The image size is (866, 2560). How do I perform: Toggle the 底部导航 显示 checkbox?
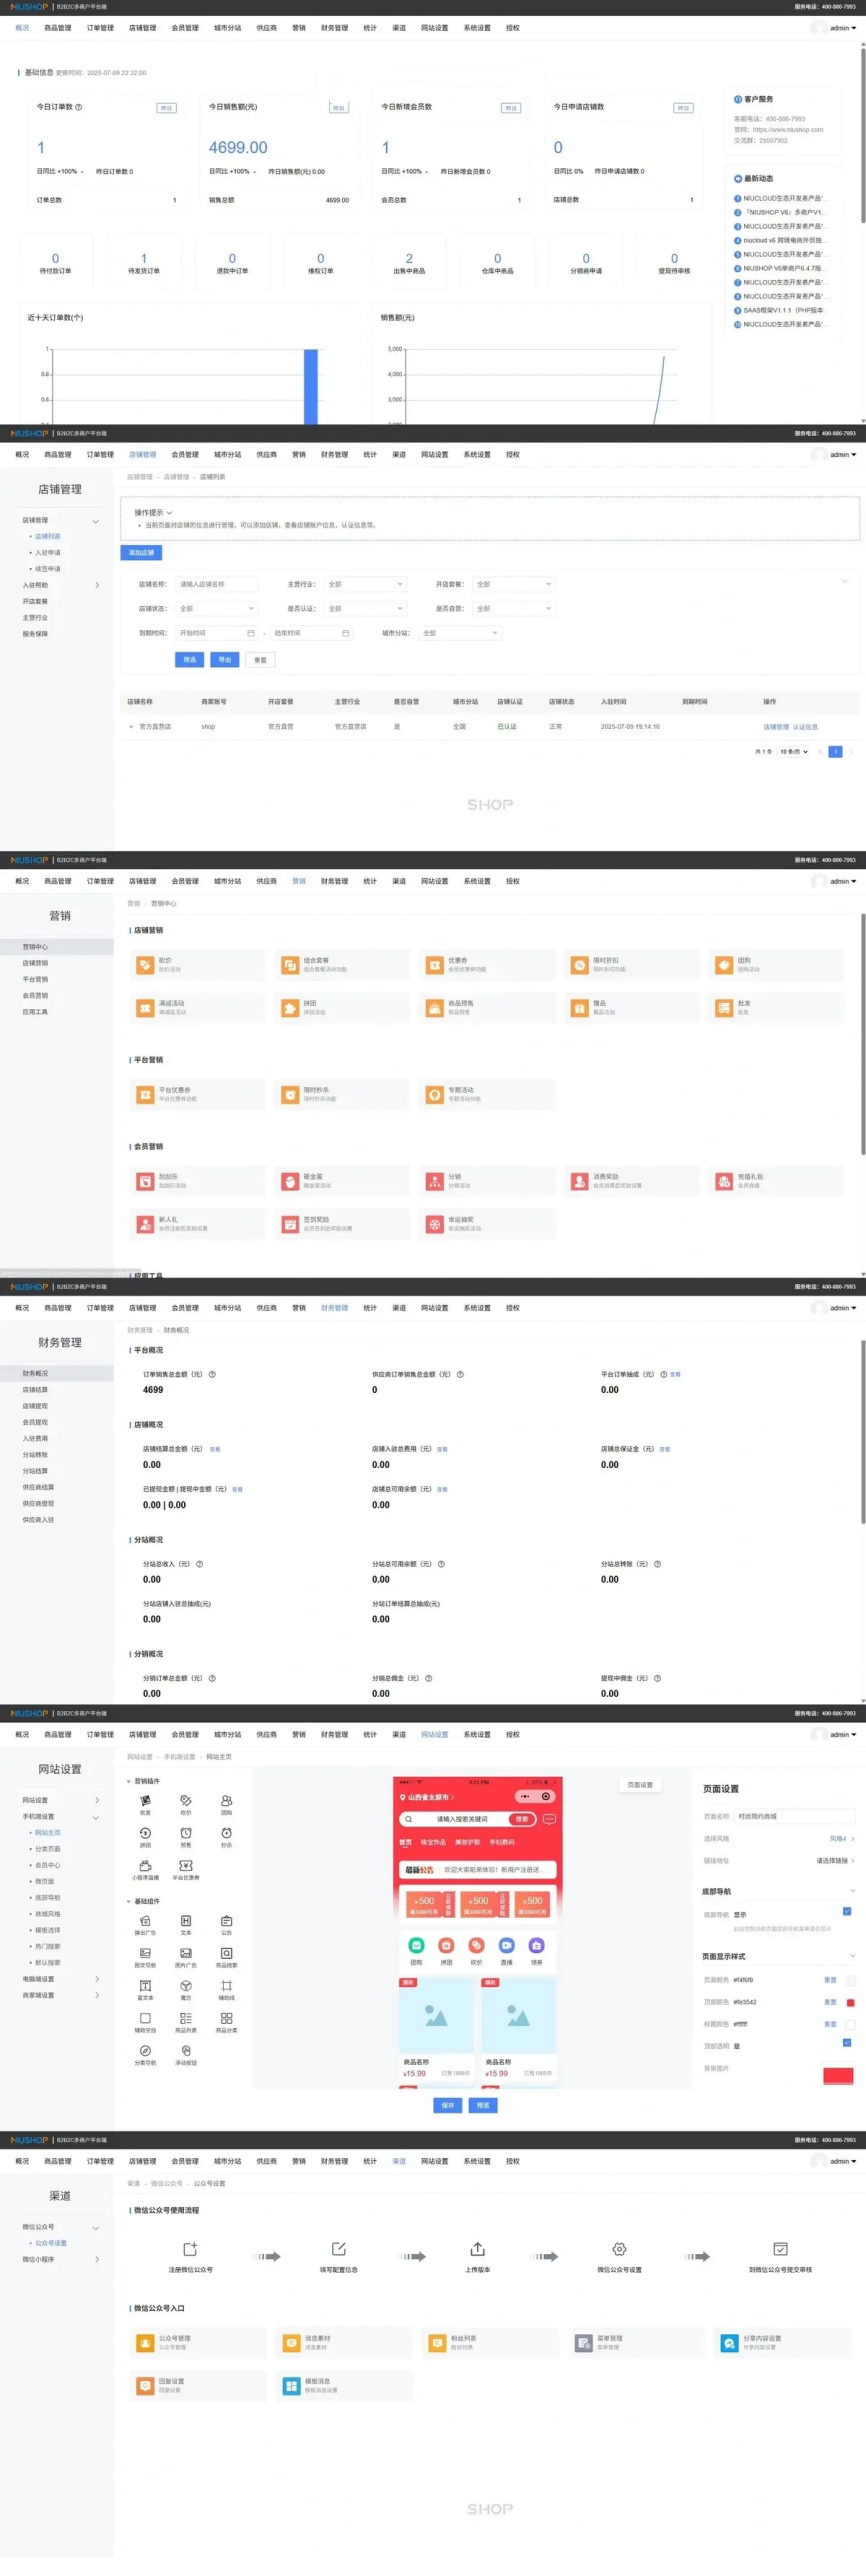[x=847, y=1911]
